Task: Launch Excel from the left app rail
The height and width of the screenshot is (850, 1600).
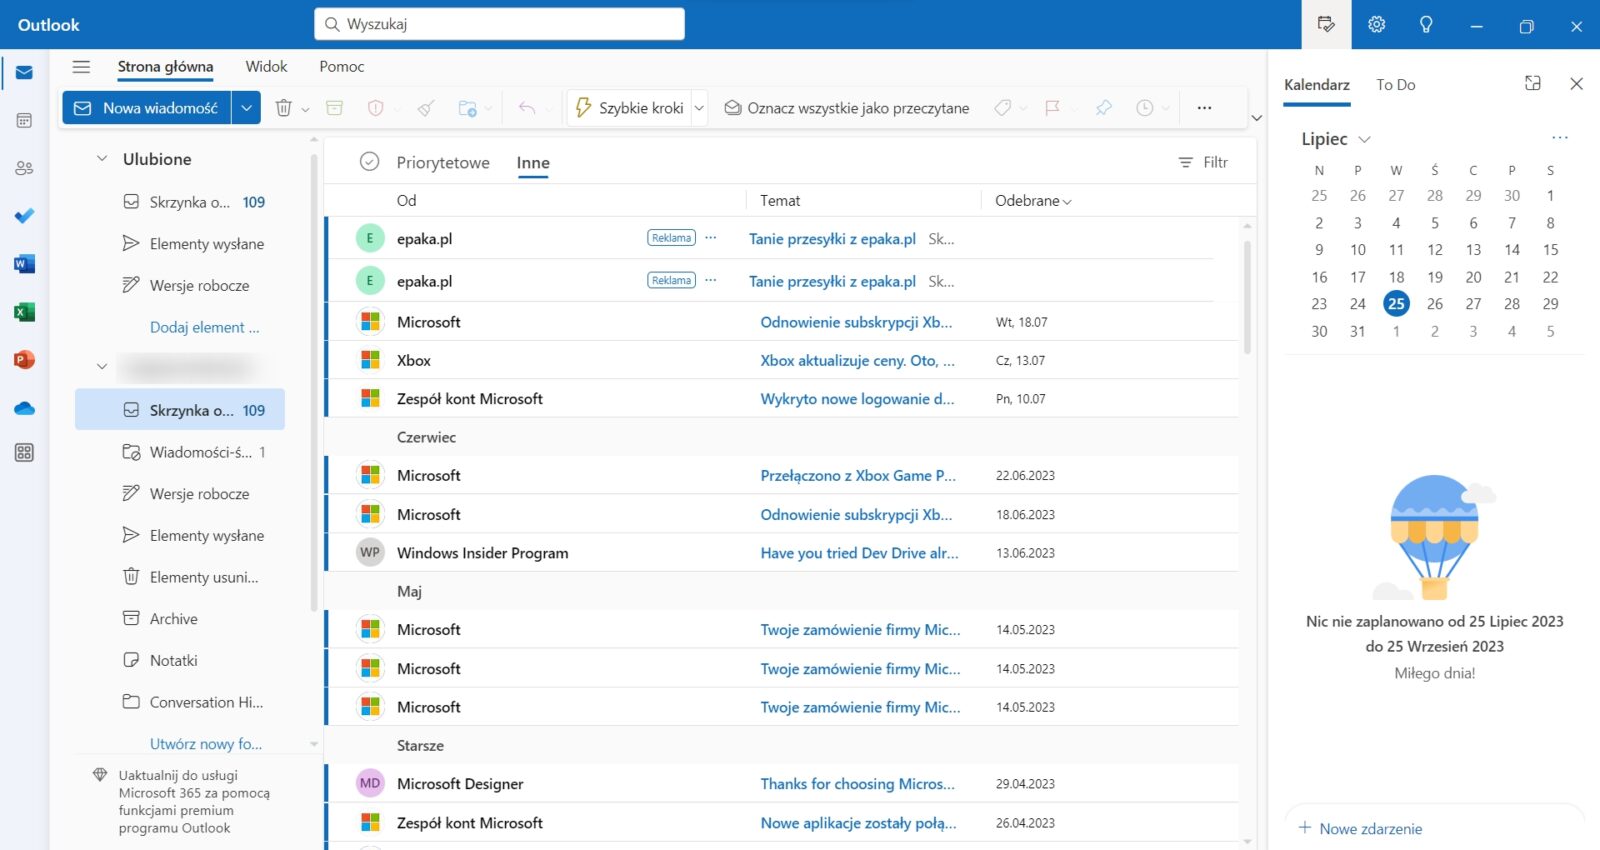Action: click(24, 312)
